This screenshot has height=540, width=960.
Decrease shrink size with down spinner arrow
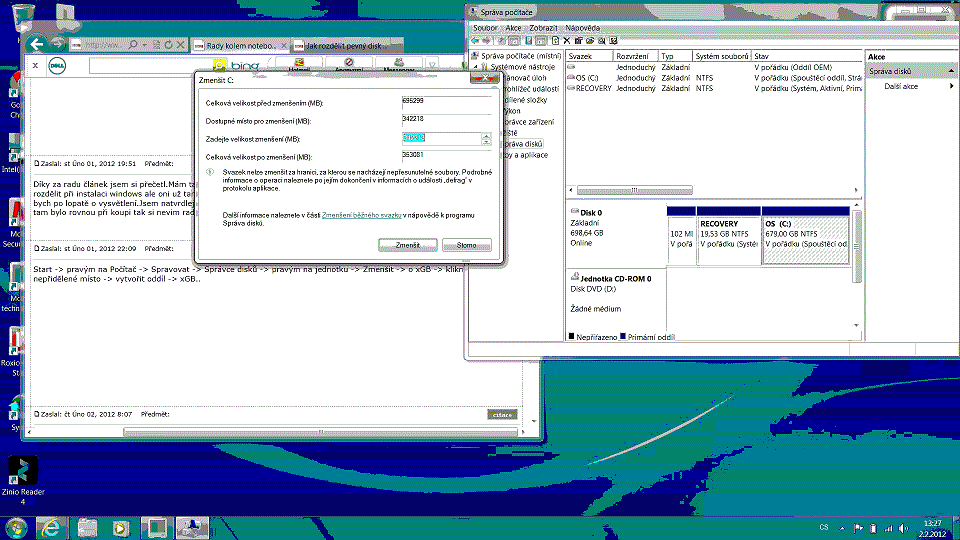[486, 143]
